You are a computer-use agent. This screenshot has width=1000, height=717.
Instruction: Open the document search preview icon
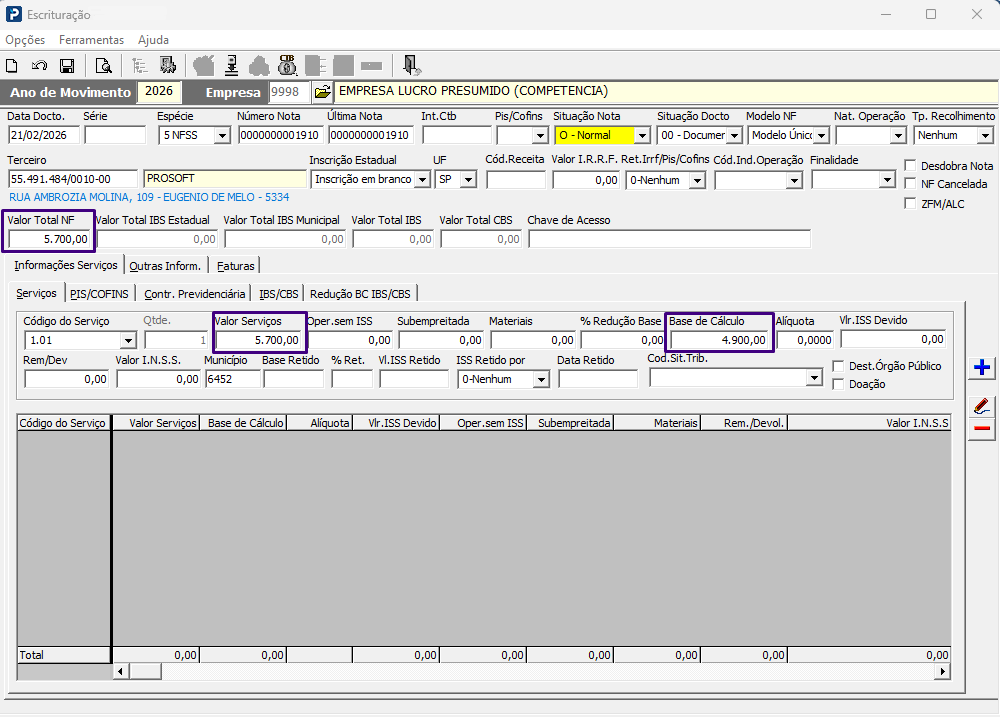103,66
